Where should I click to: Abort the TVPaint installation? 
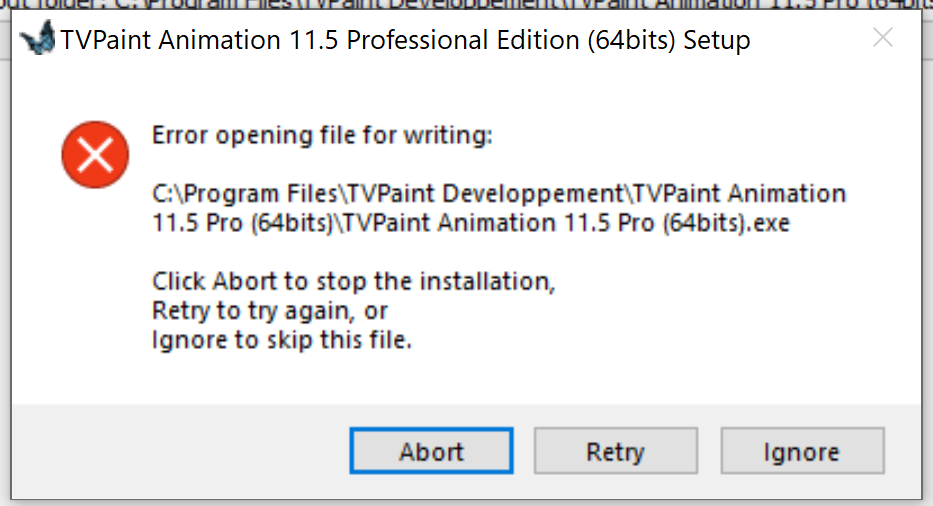tap(431, 451)
